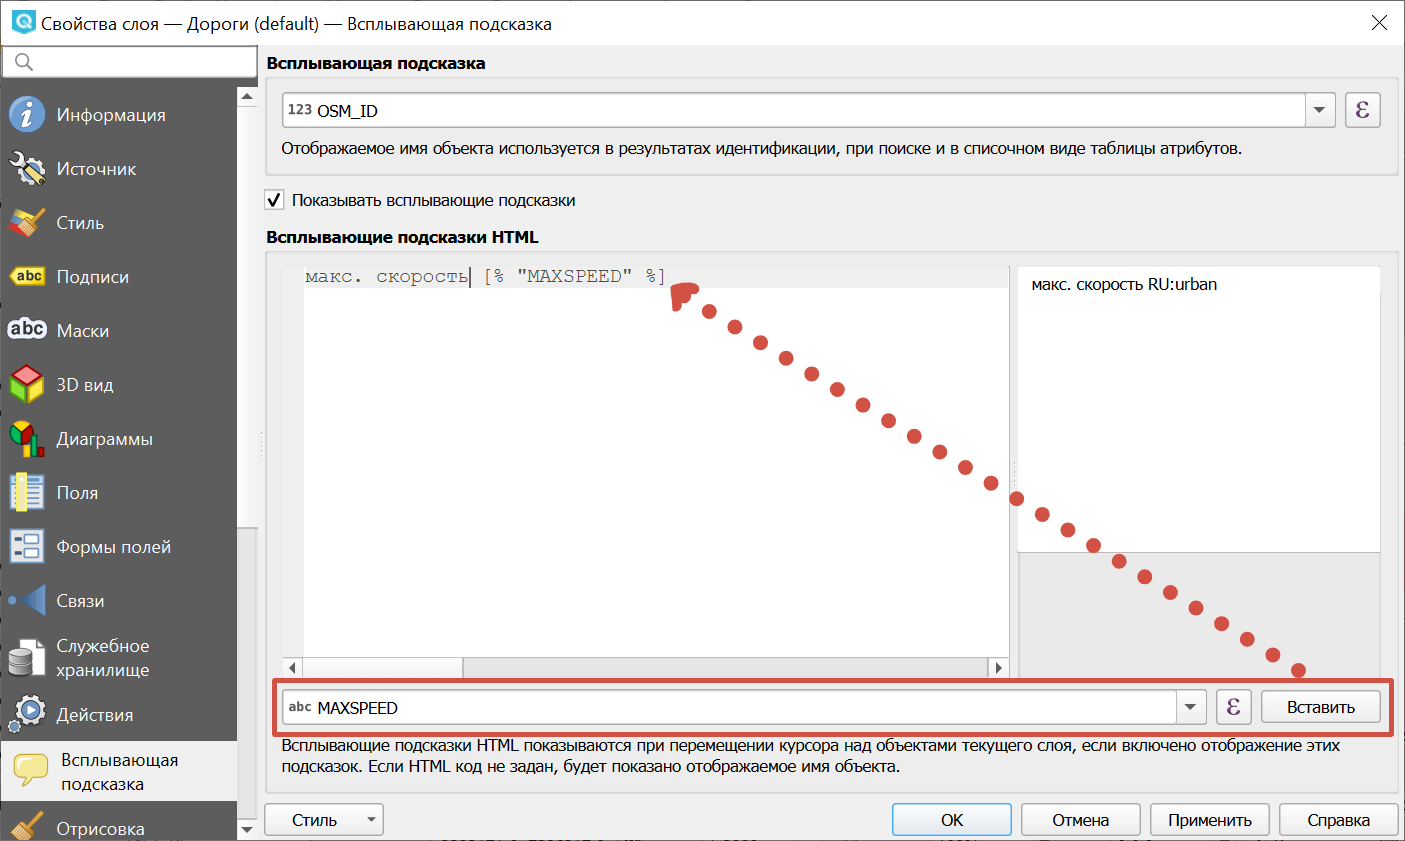Screen dimensions: 1405x841
Task: Open expression editor beside MAXSPEED field
Action: 1233,707
